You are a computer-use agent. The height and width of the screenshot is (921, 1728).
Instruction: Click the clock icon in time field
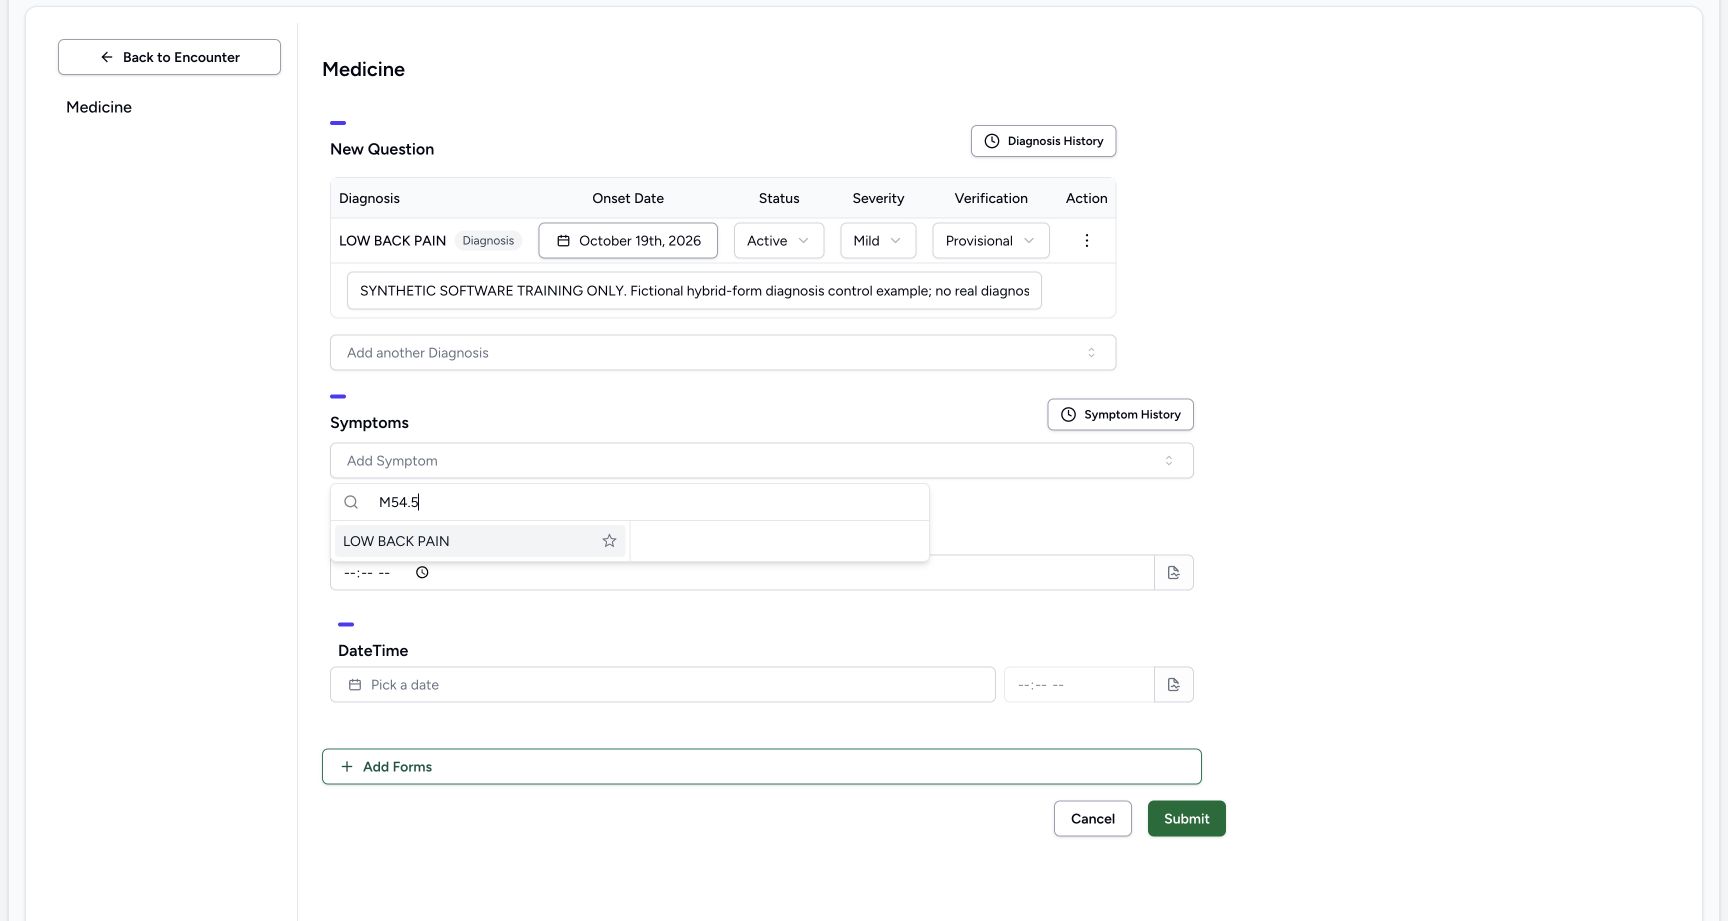pyautogui.click(x=422, y=573)
